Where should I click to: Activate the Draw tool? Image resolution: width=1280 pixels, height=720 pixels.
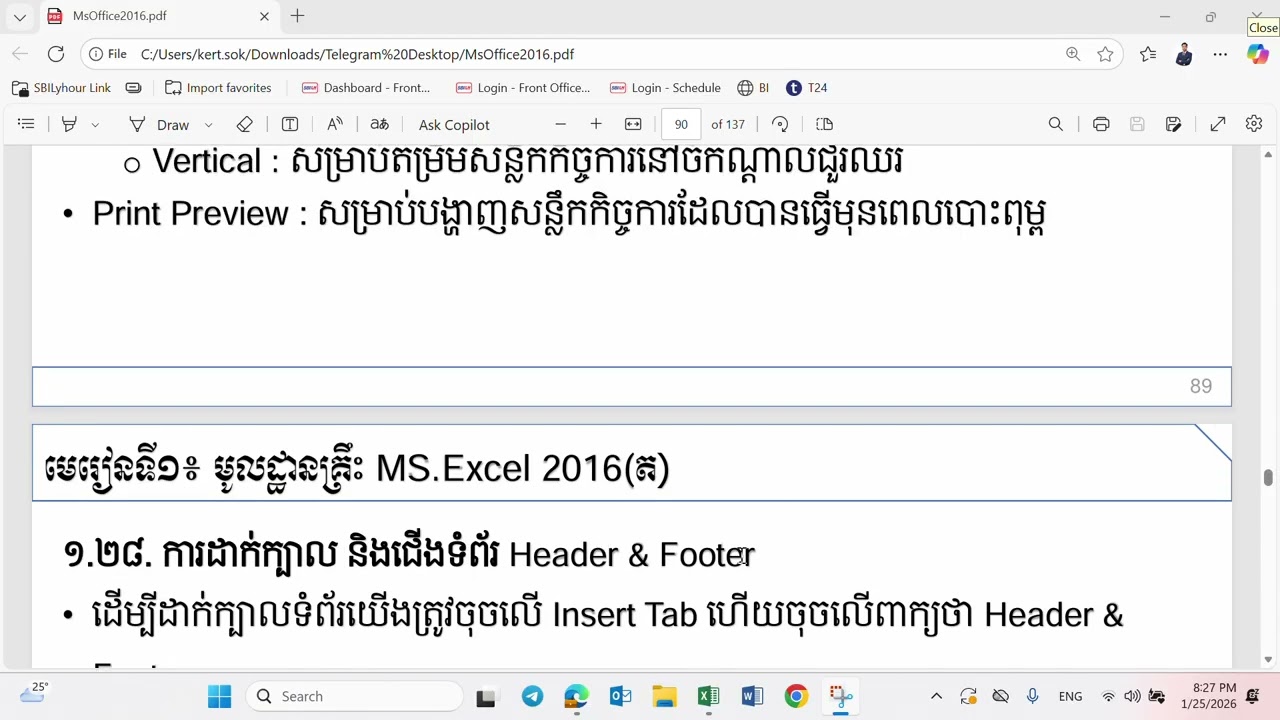click(159, 124)
